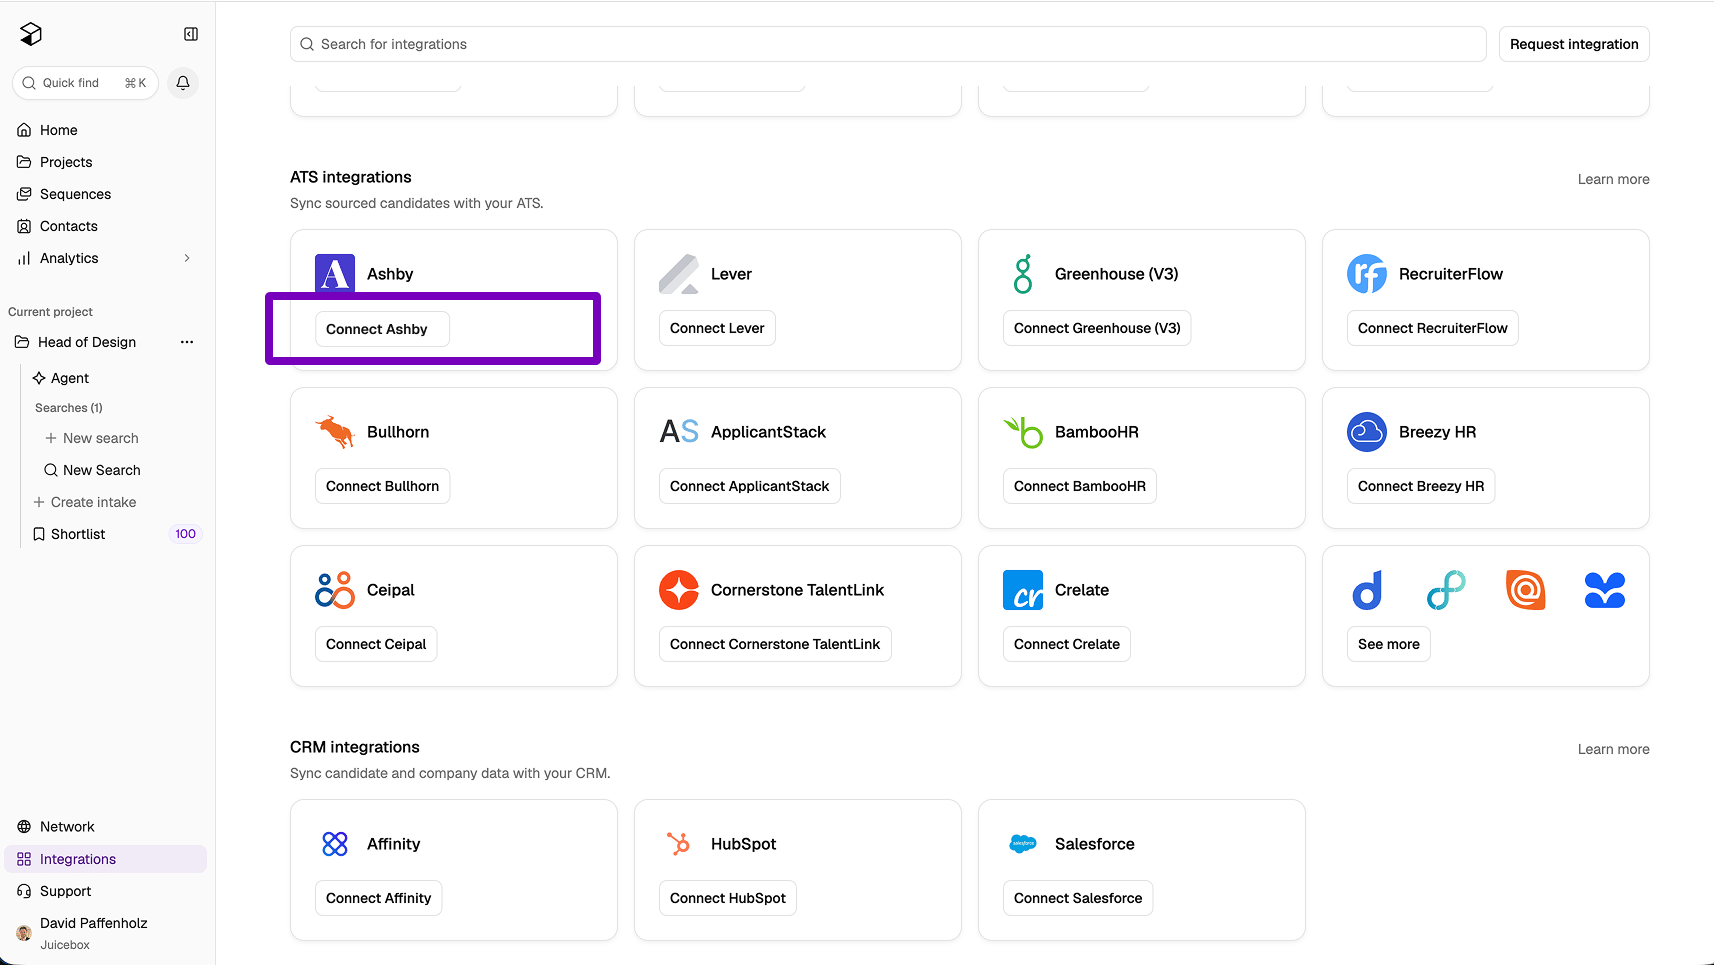Click the Lever logo icon
1714x965 pixels.
tap(679, 274)
